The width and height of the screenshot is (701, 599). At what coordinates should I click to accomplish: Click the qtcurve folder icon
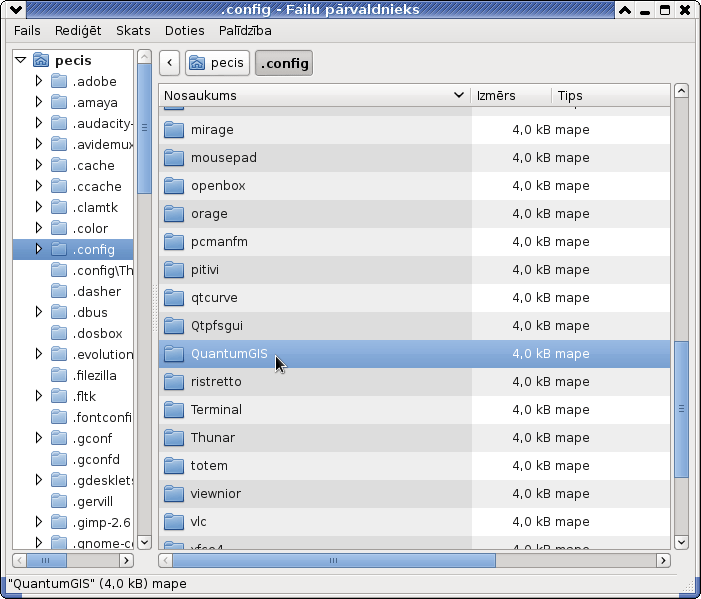(x=174, y=298)
